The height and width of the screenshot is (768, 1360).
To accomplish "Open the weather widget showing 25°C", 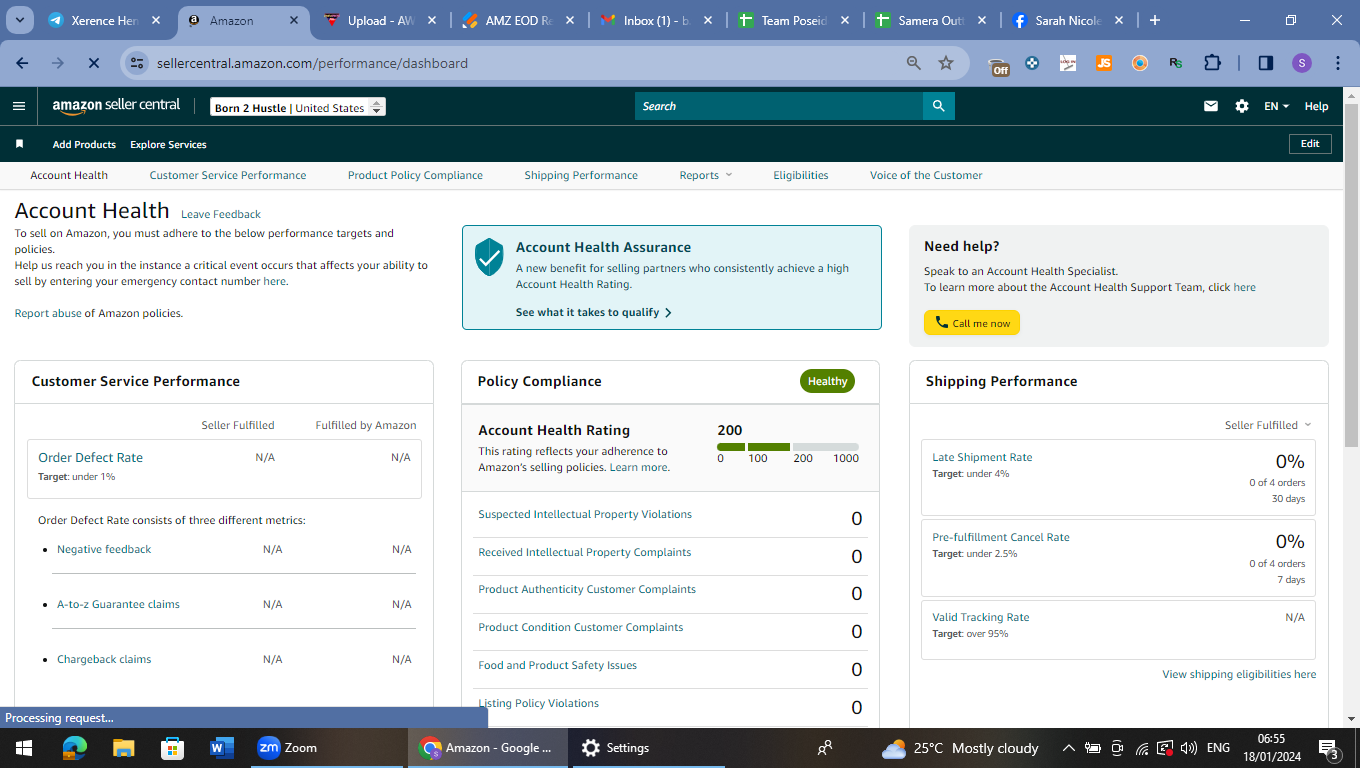I will tap(960, 748).
